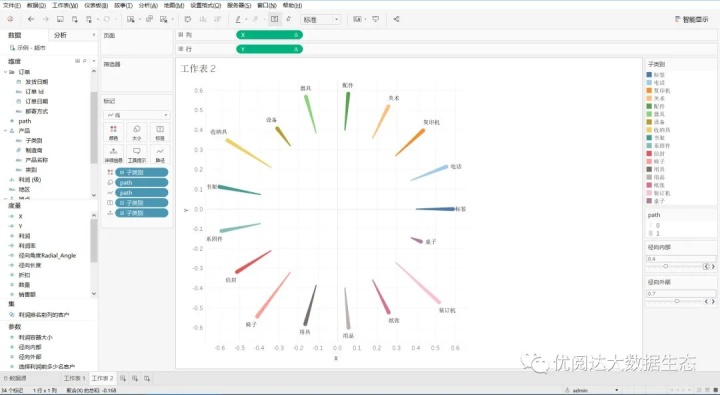Click New story tab icon at bottom
The image size is (720, 395).
coord(147,378)
